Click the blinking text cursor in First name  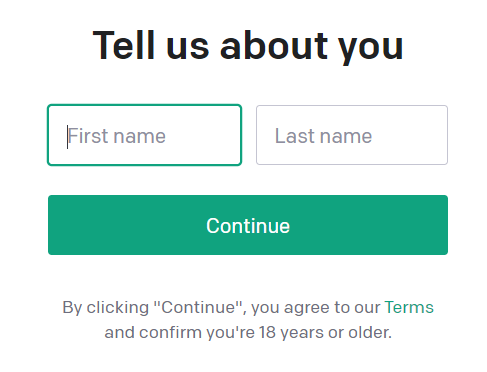tap(67, 137)
